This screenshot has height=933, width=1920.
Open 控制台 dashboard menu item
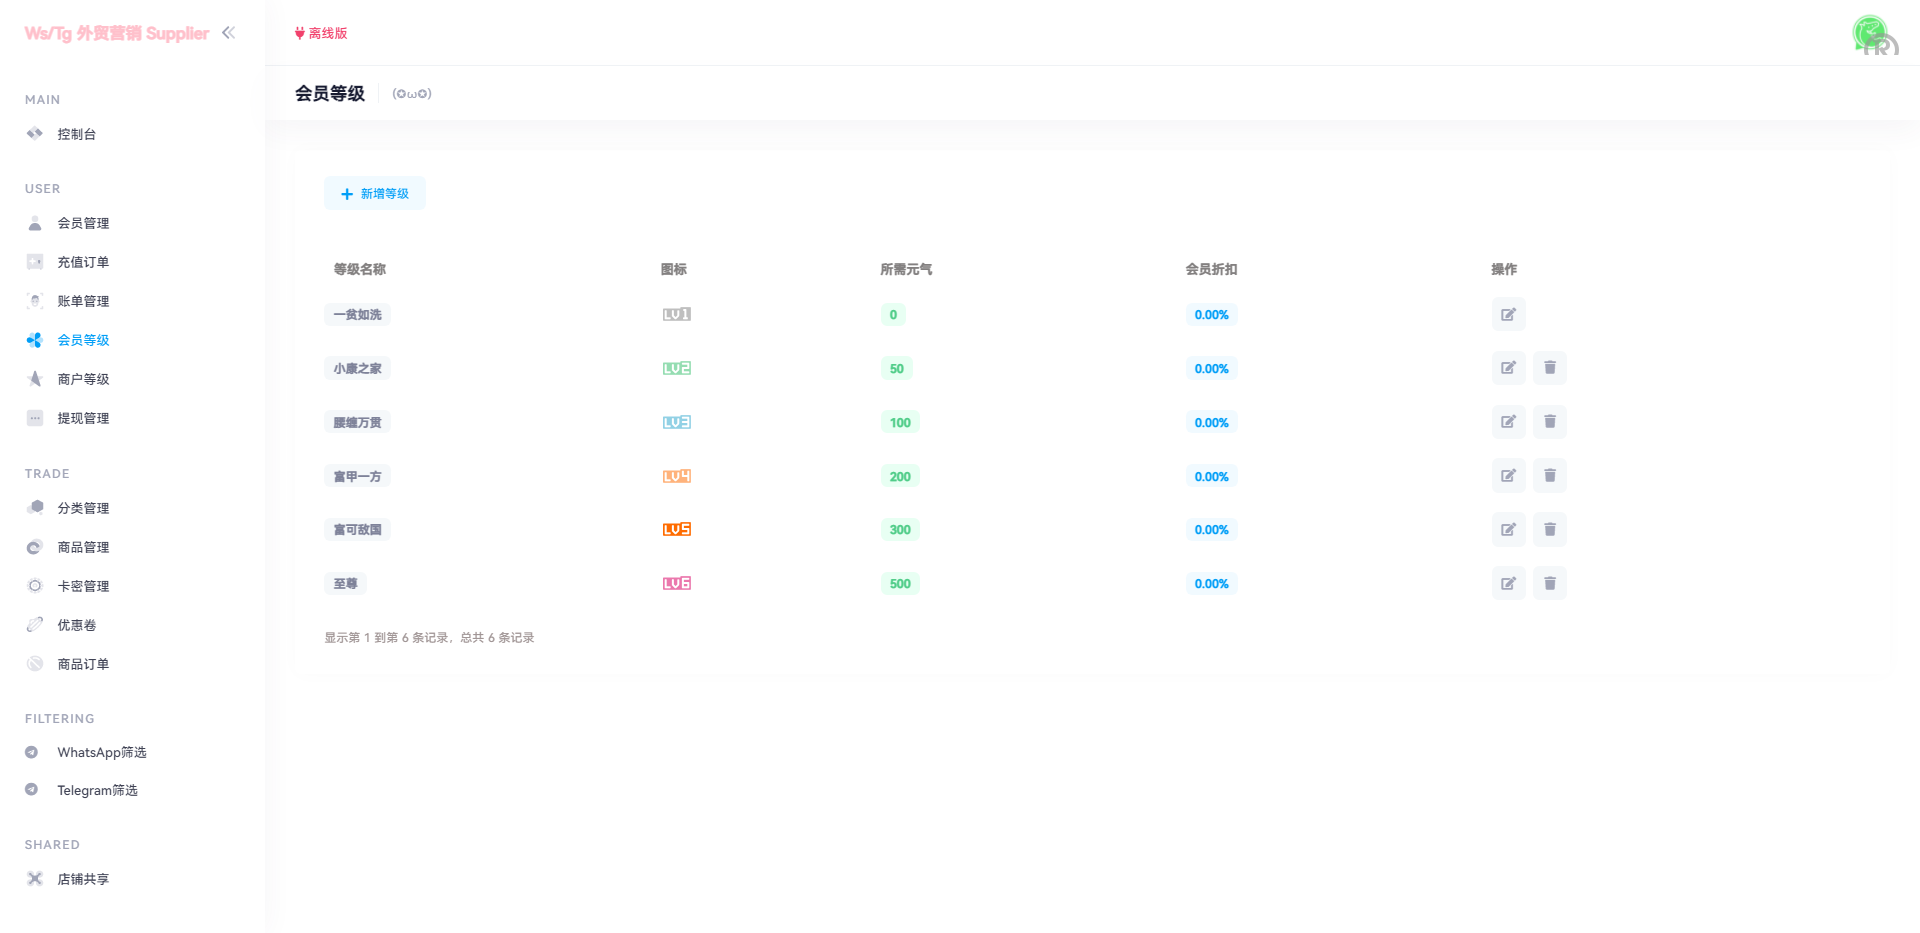[76, 134]
